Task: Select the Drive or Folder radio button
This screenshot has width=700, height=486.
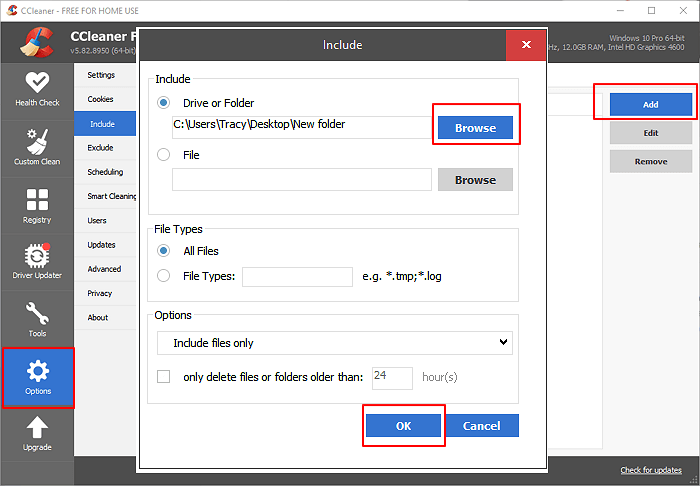Action: point(163,103)
